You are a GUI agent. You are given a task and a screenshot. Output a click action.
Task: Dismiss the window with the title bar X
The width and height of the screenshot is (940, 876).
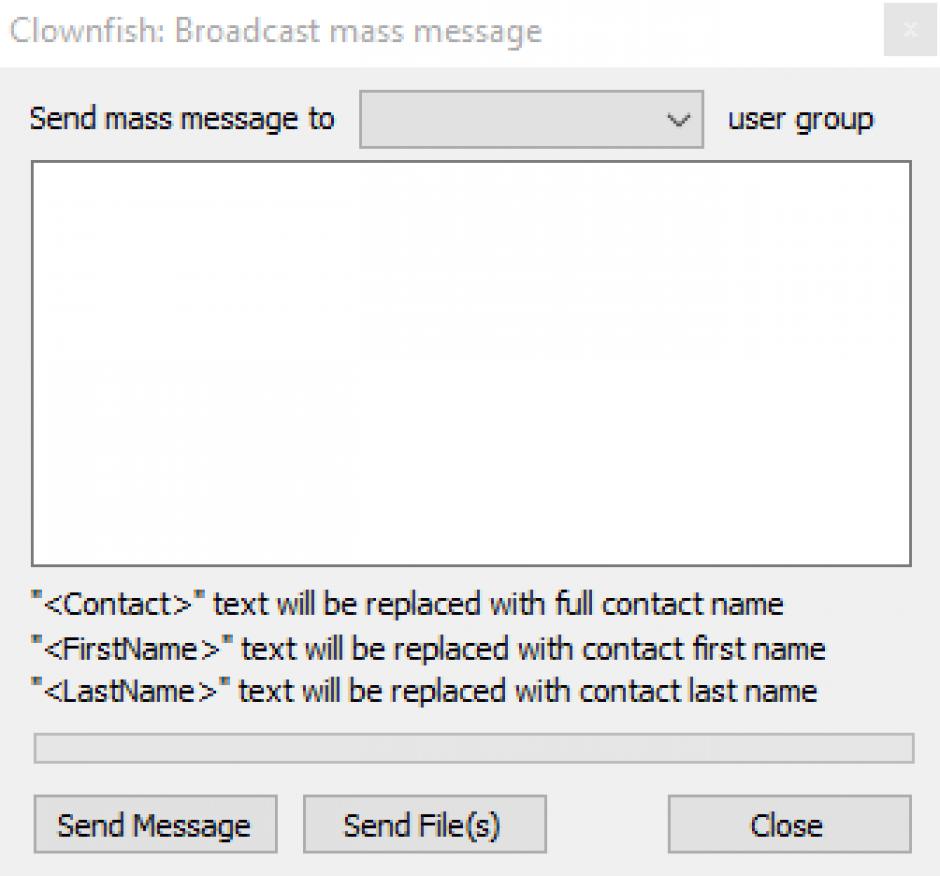click(x=910, y=31)
